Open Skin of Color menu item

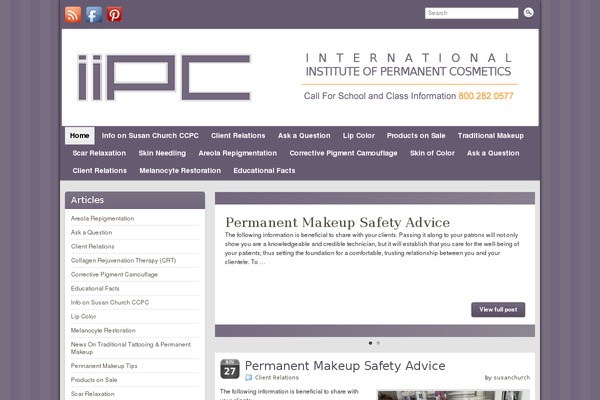coord(432,153)
